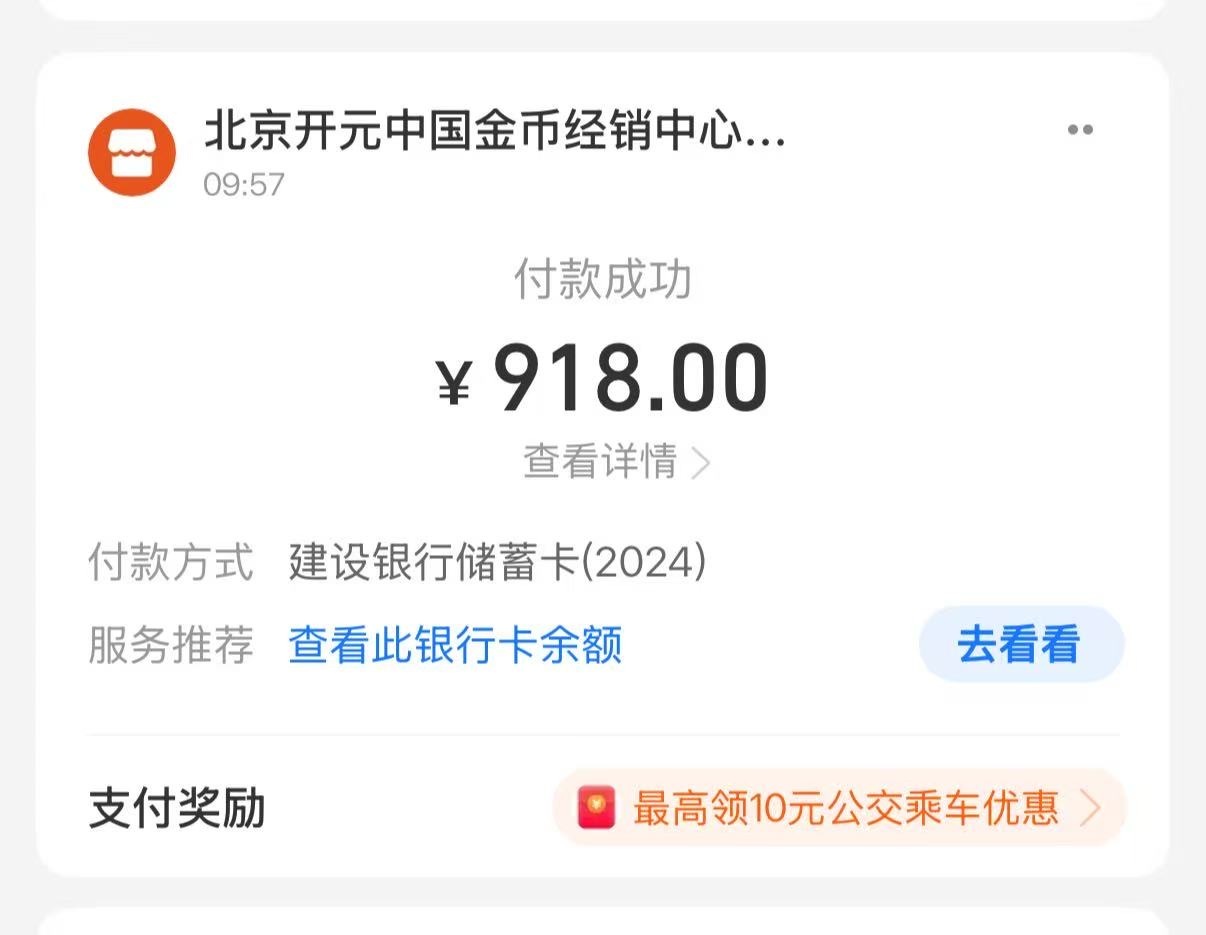The image size is (1206, 935).
Task: Tap the orange merchant store icon
Action: 132,152
